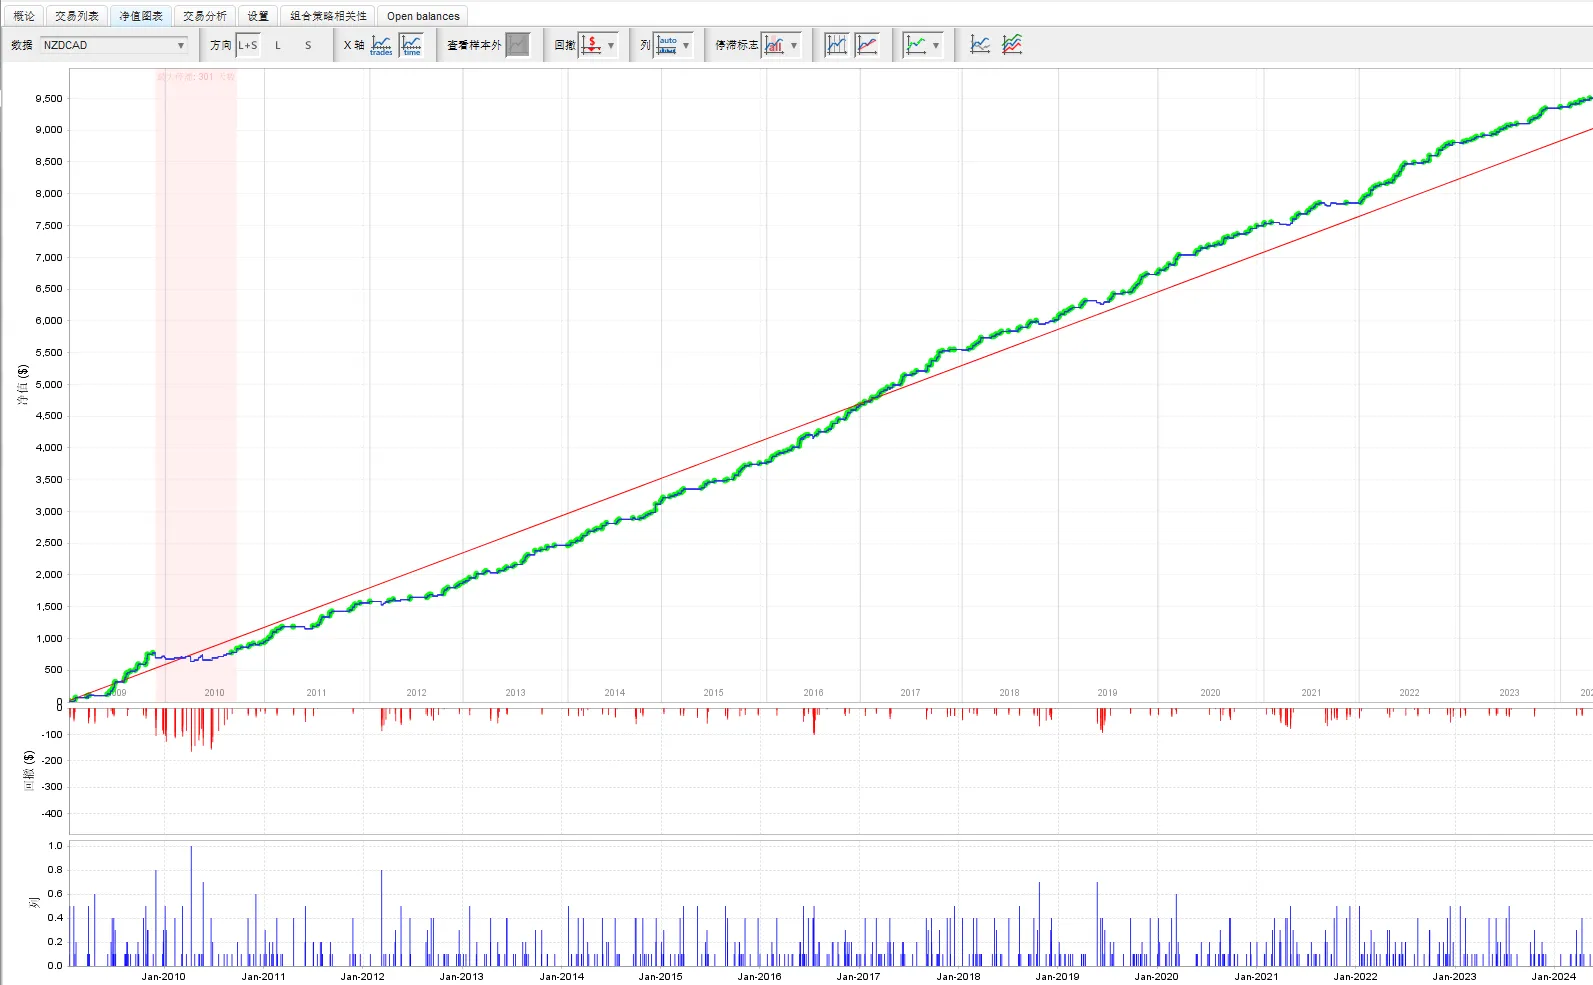Select the L (long only) direction
The height and width of the screenshot is (985, 1593).
278,45
